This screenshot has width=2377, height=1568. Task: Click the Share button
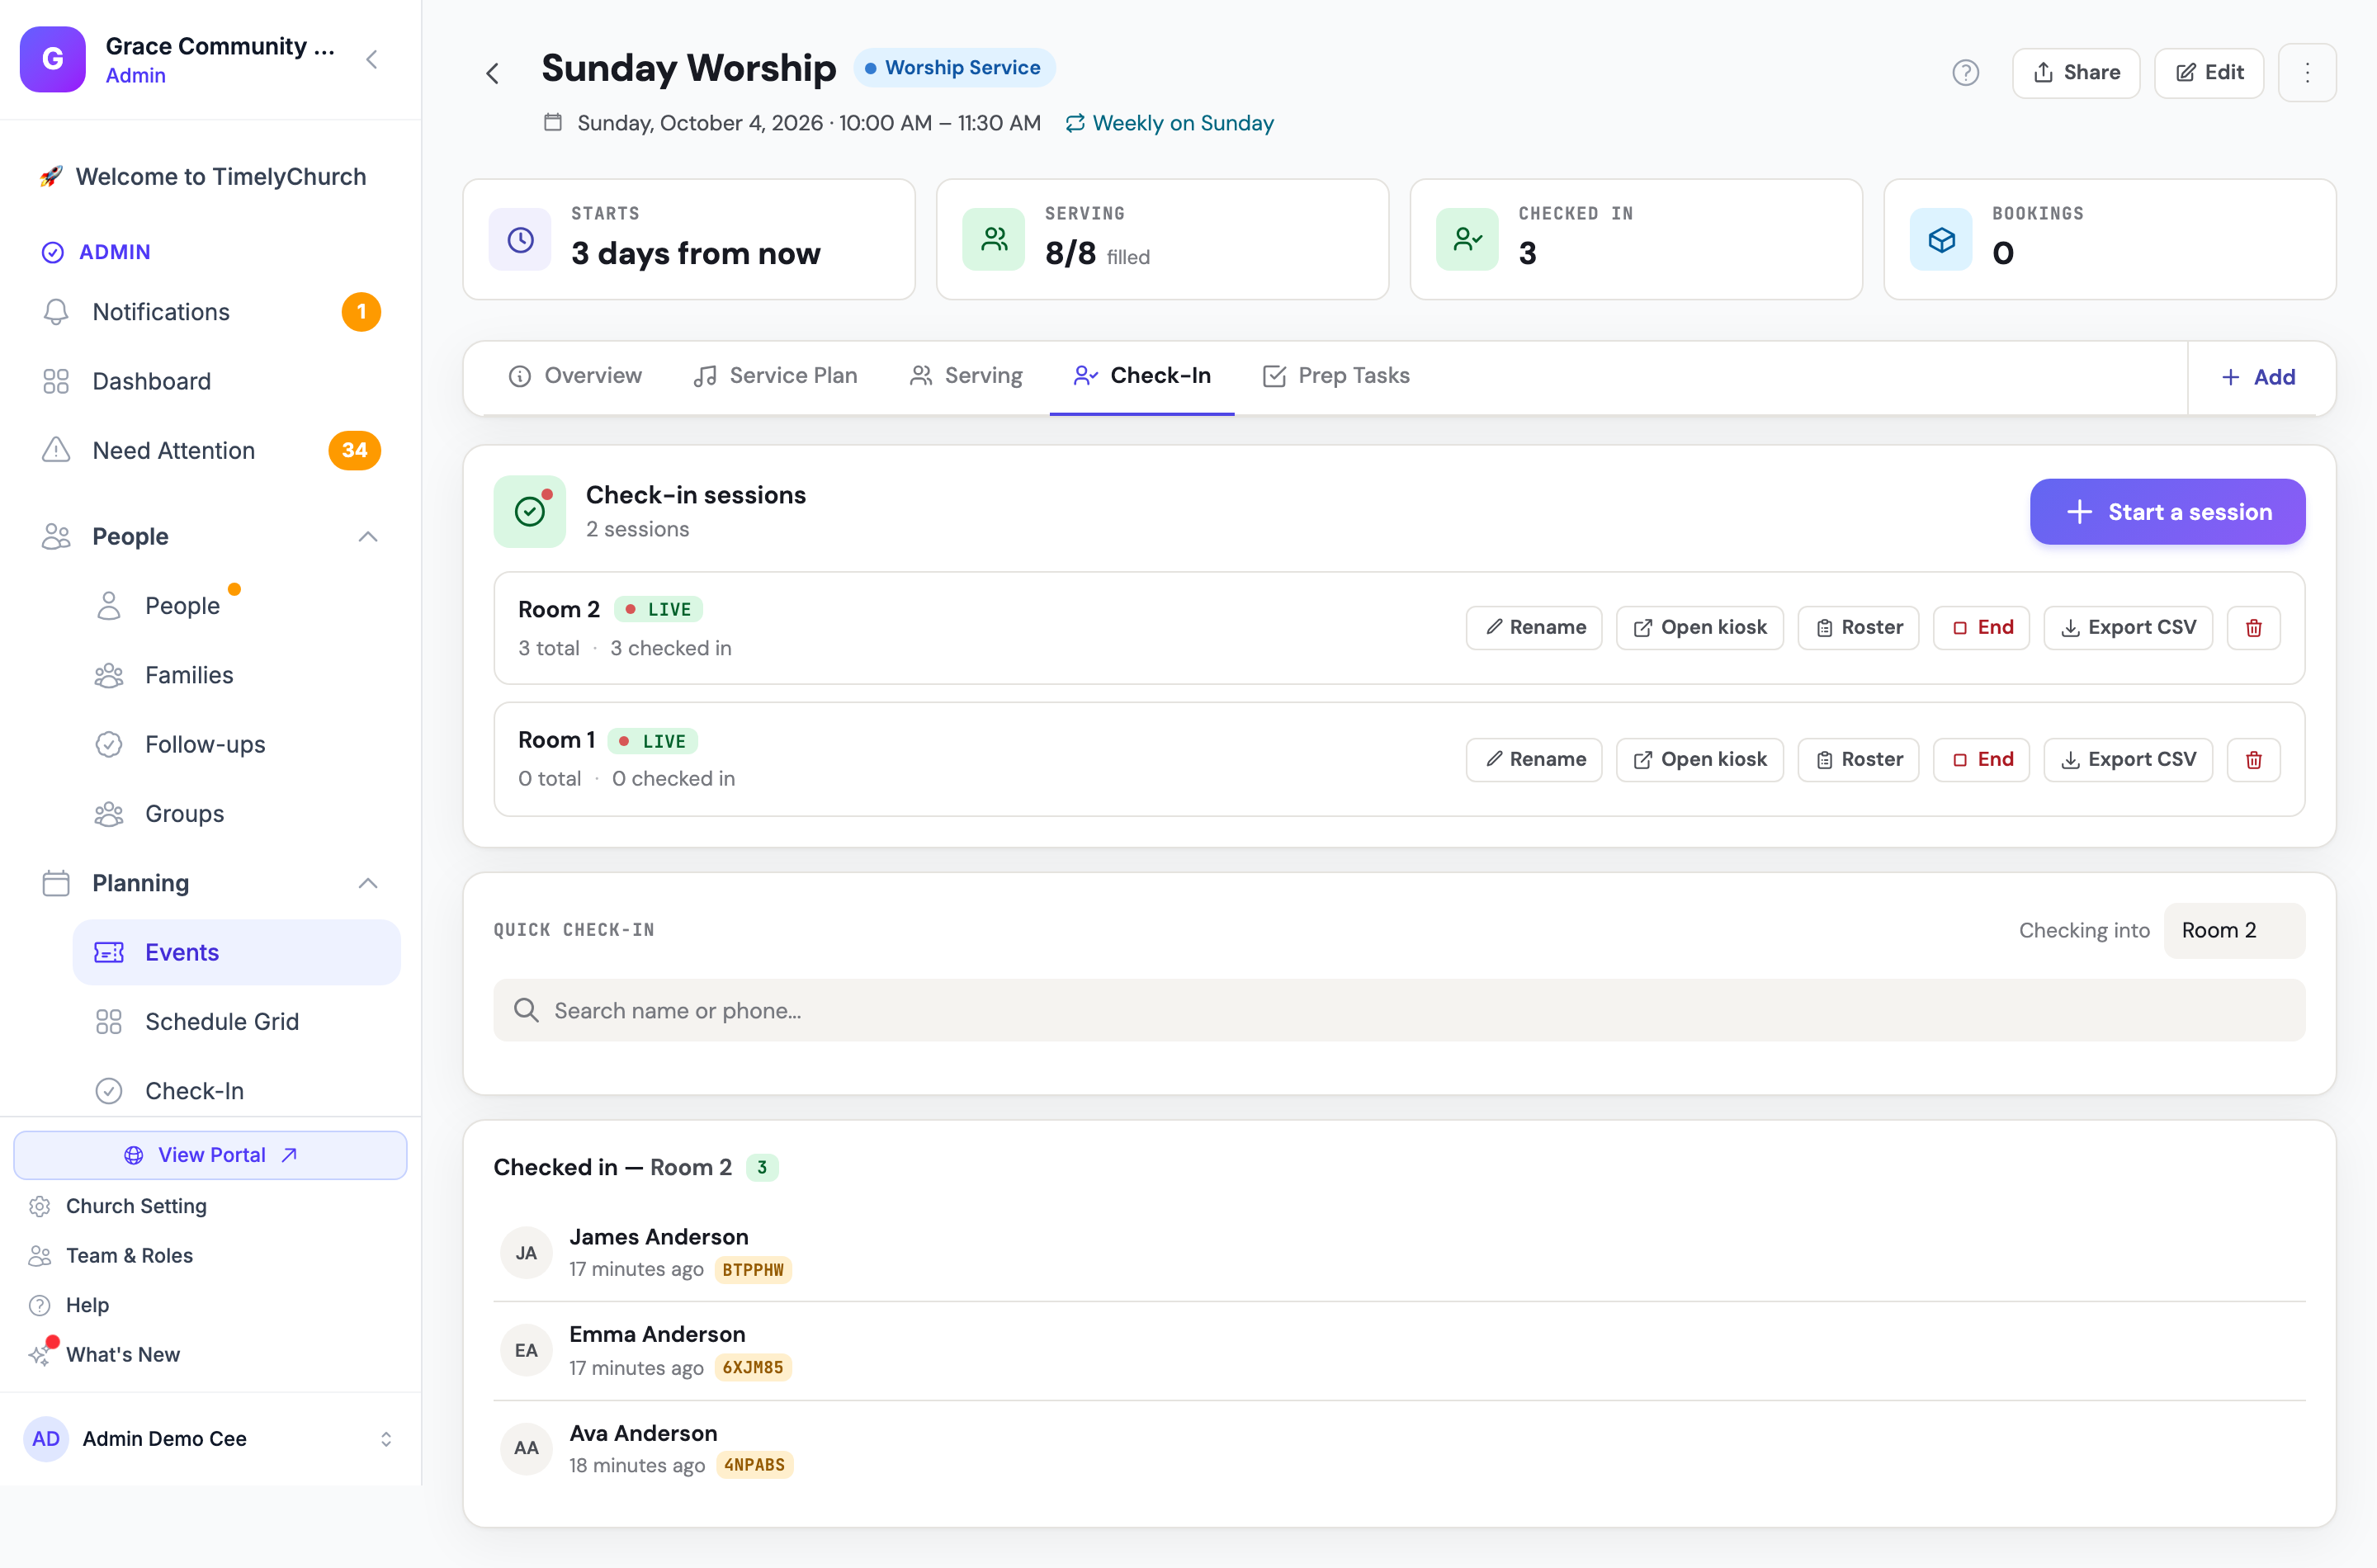coord(2076,73)
